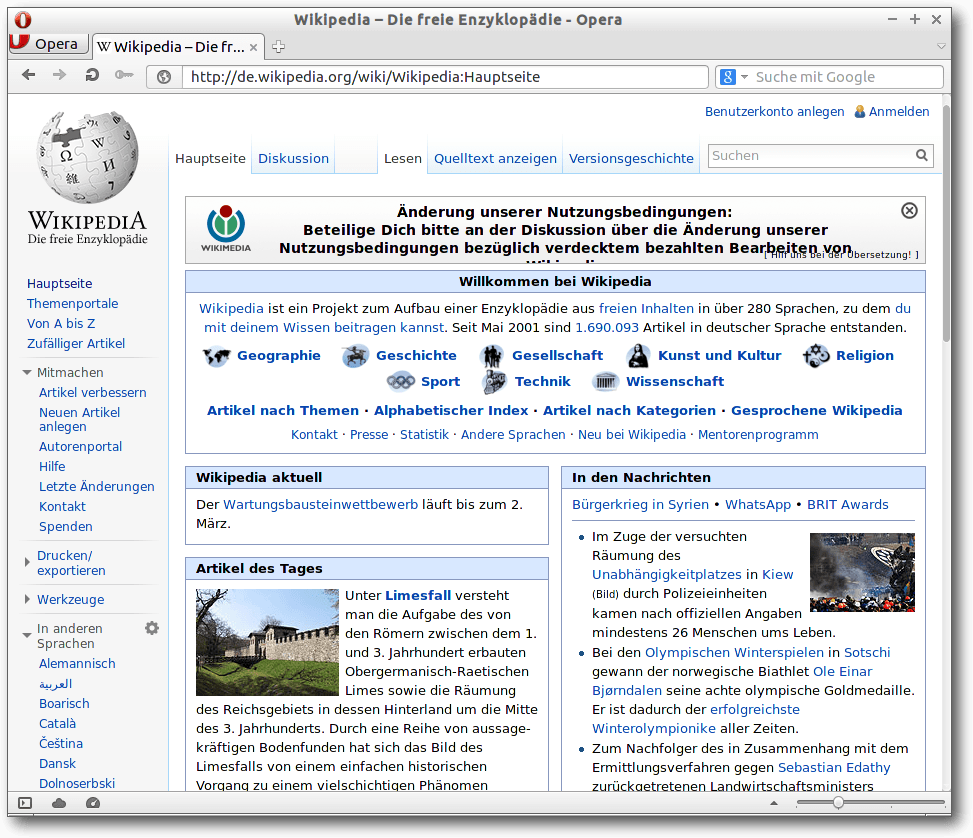Open Zufälliger Artikel in sidebar

(76, 343)
